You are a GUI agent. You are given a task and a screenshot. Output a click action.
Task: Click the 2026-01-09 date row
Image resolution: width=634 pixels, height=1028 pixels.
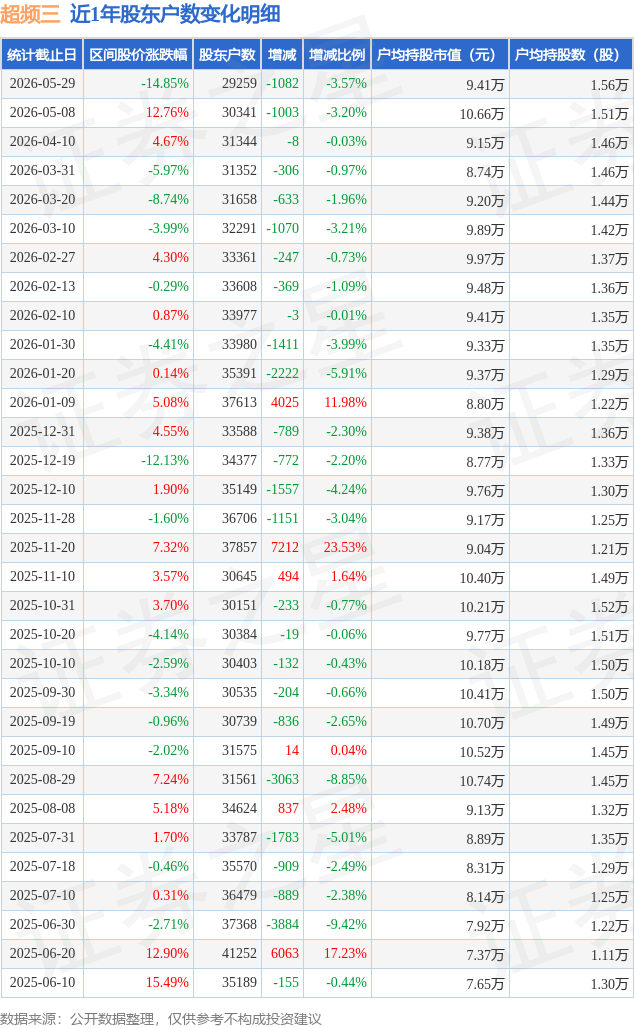click(x=317, y=403)
